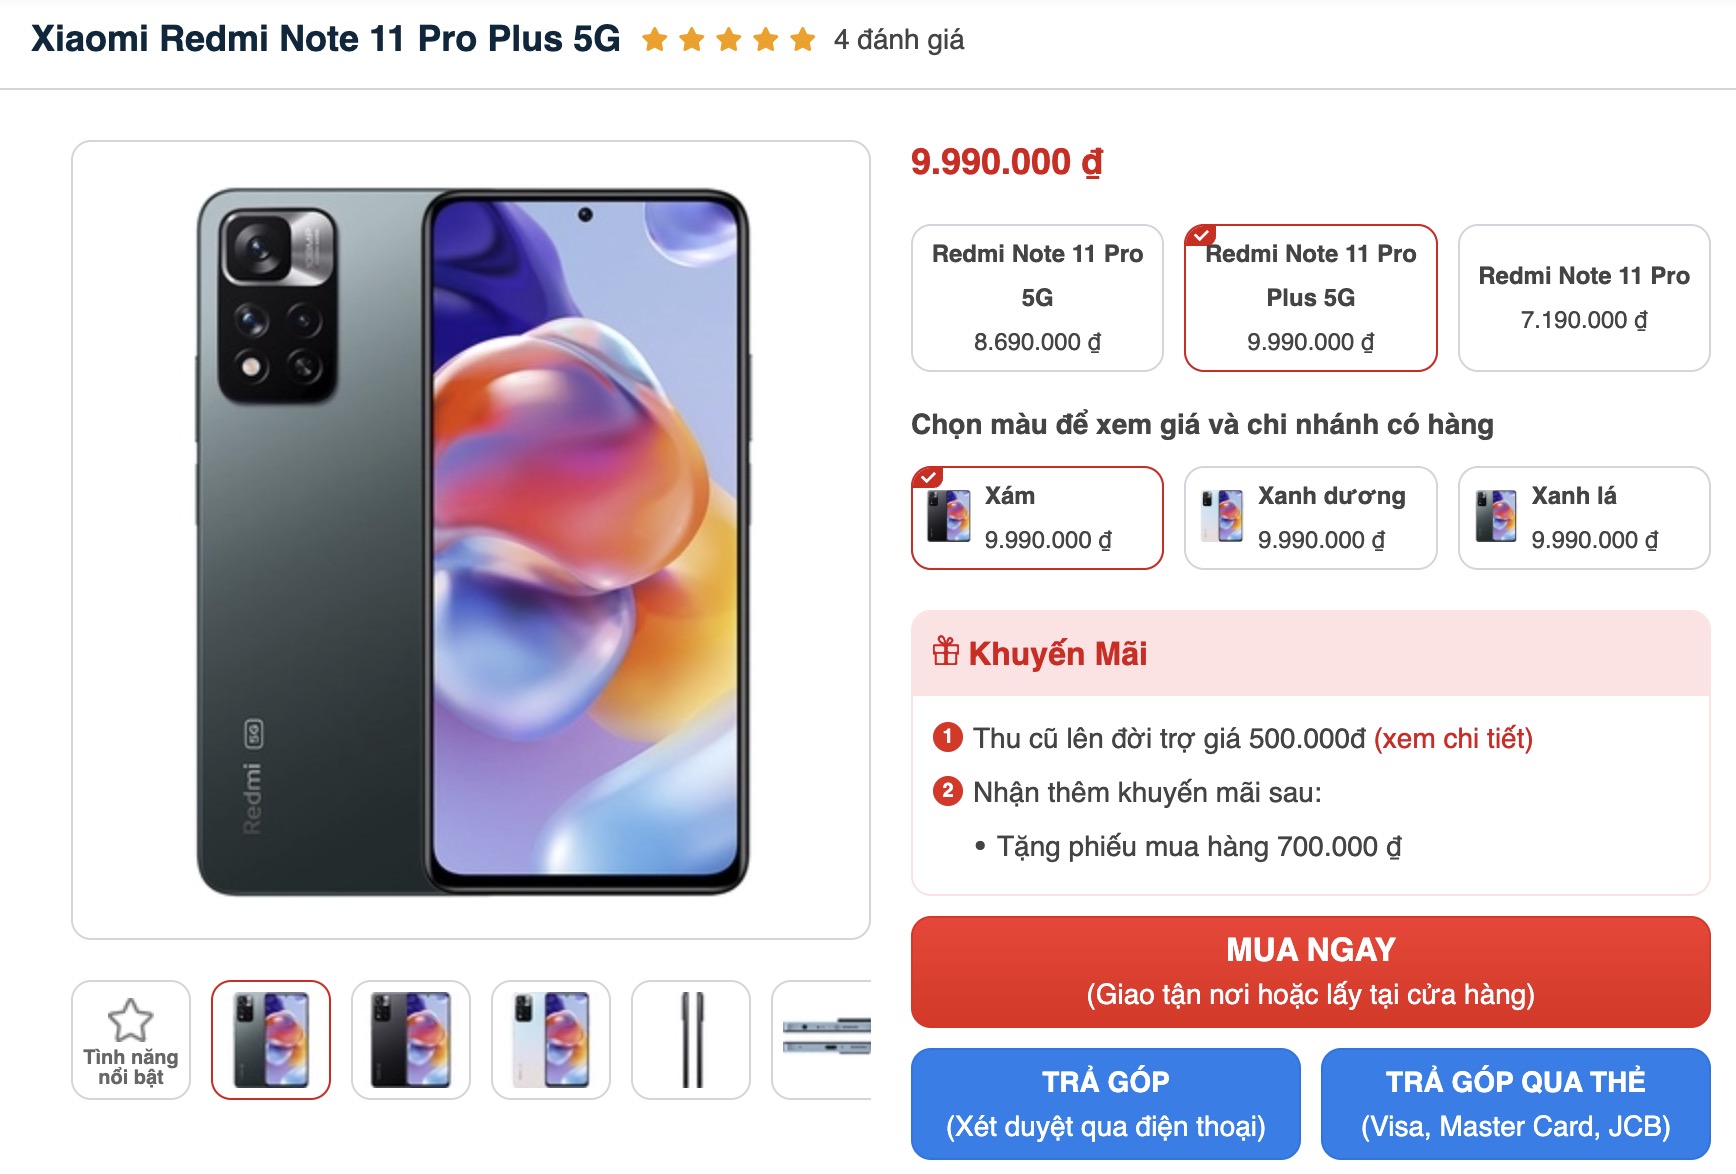
Task: Open the horizontal edge-view thumbnail
Action: click(822, 1040)
